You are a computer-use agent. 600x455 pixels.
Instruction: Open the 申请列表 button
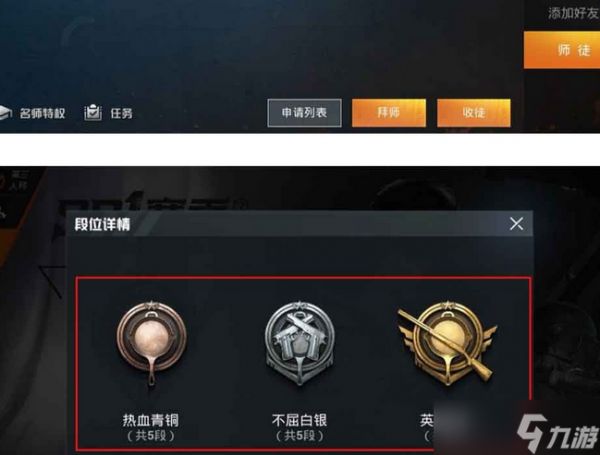pyautogui.click(x=305, y=113)
